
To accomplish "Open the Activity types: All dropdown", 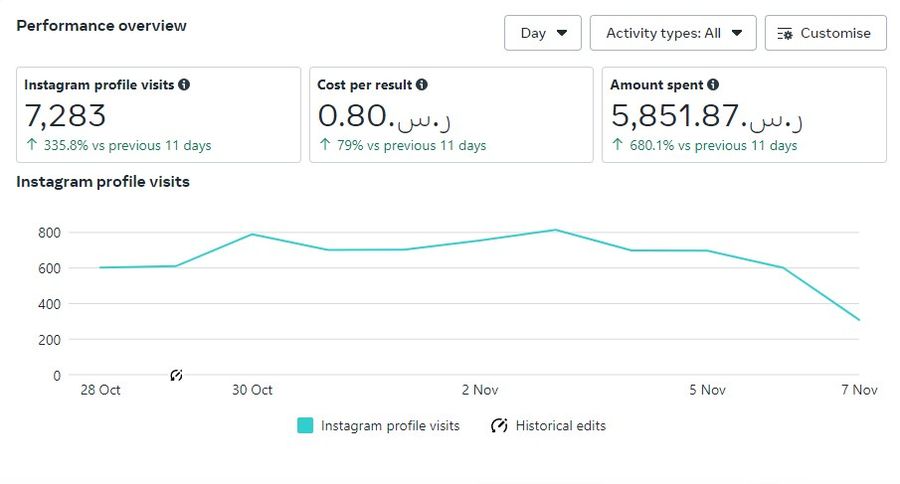I will (673, 33).
